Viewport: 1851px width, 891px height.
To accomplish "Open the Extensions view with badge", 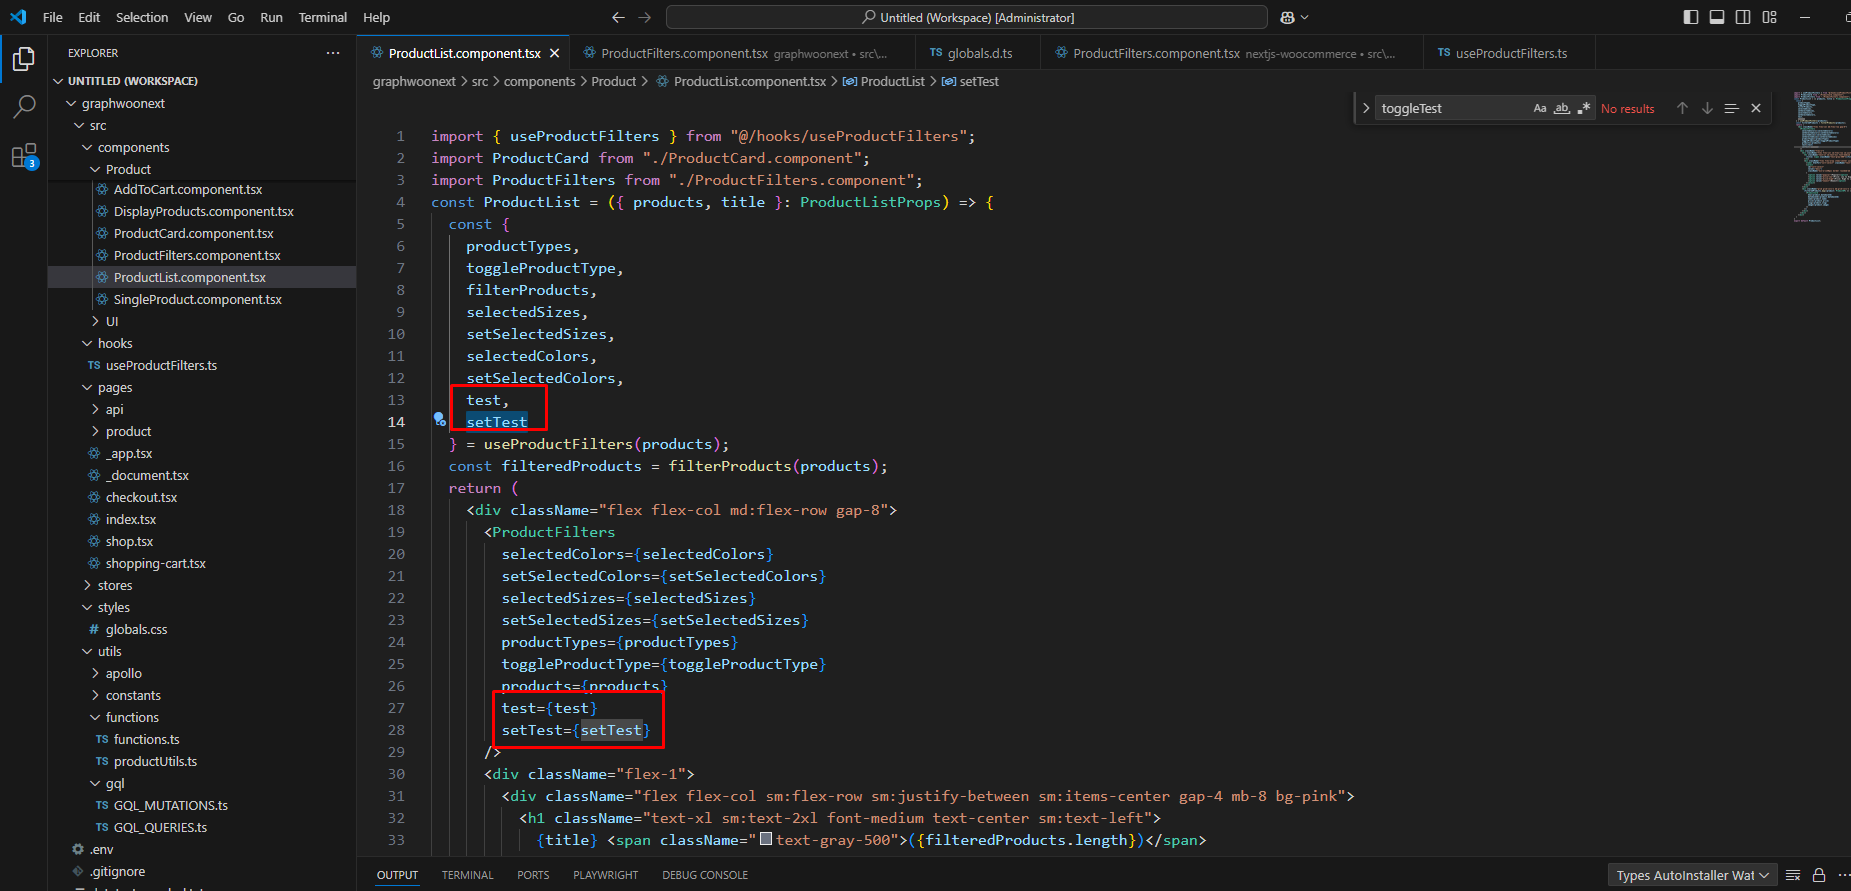I will click(x=24, y=156).
